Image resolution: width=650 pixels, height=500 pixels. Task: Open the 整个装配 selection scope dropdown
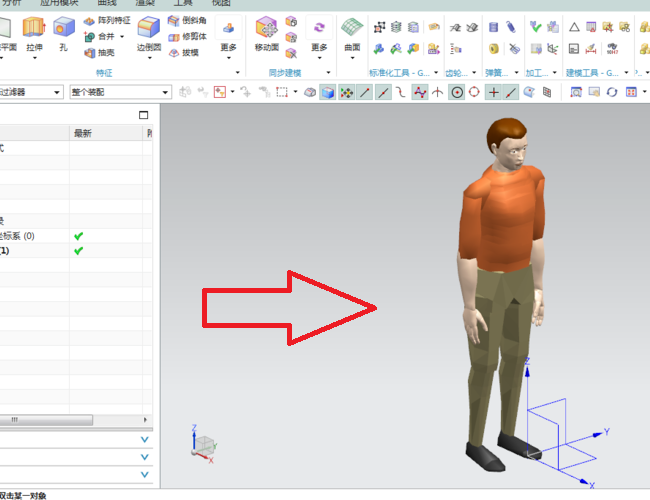[165, 92]
